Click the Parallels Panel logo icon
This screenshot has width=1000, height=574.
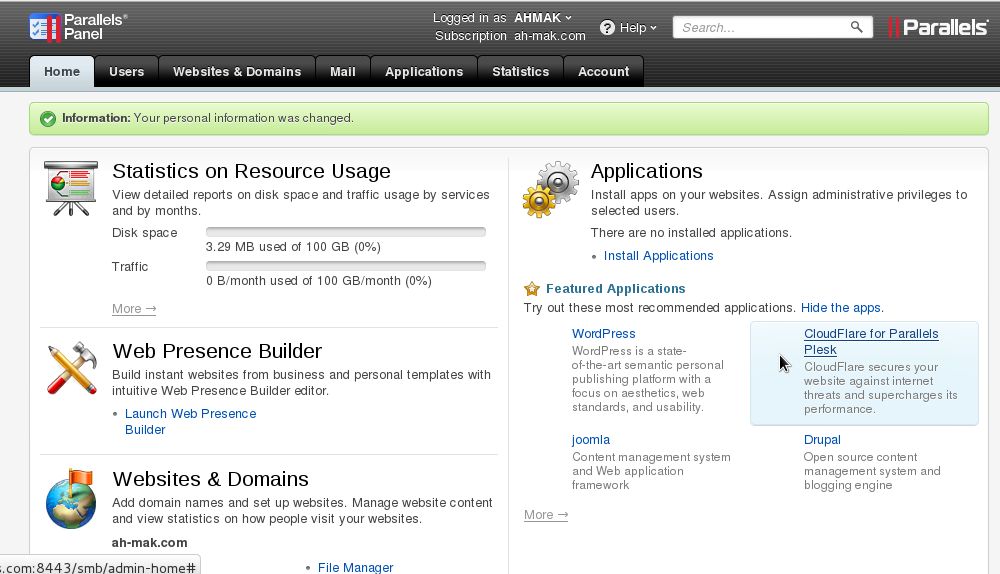pos(45,27)
